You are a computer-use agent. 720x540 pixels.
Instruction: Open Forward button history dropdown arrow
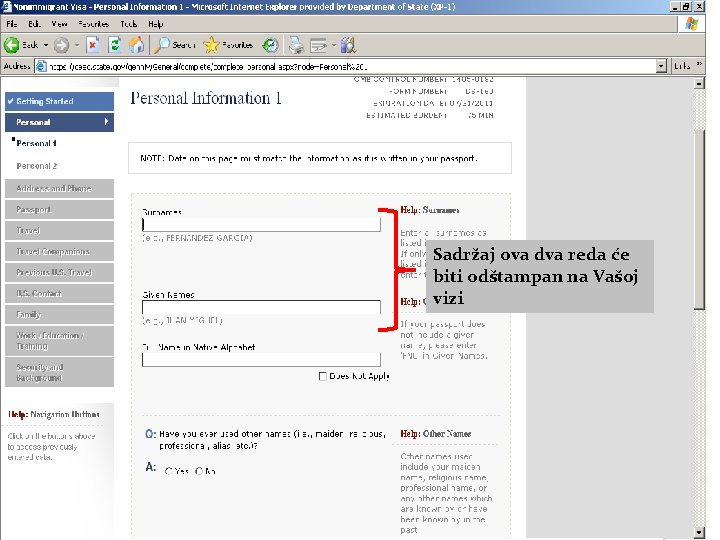(77, 45)
